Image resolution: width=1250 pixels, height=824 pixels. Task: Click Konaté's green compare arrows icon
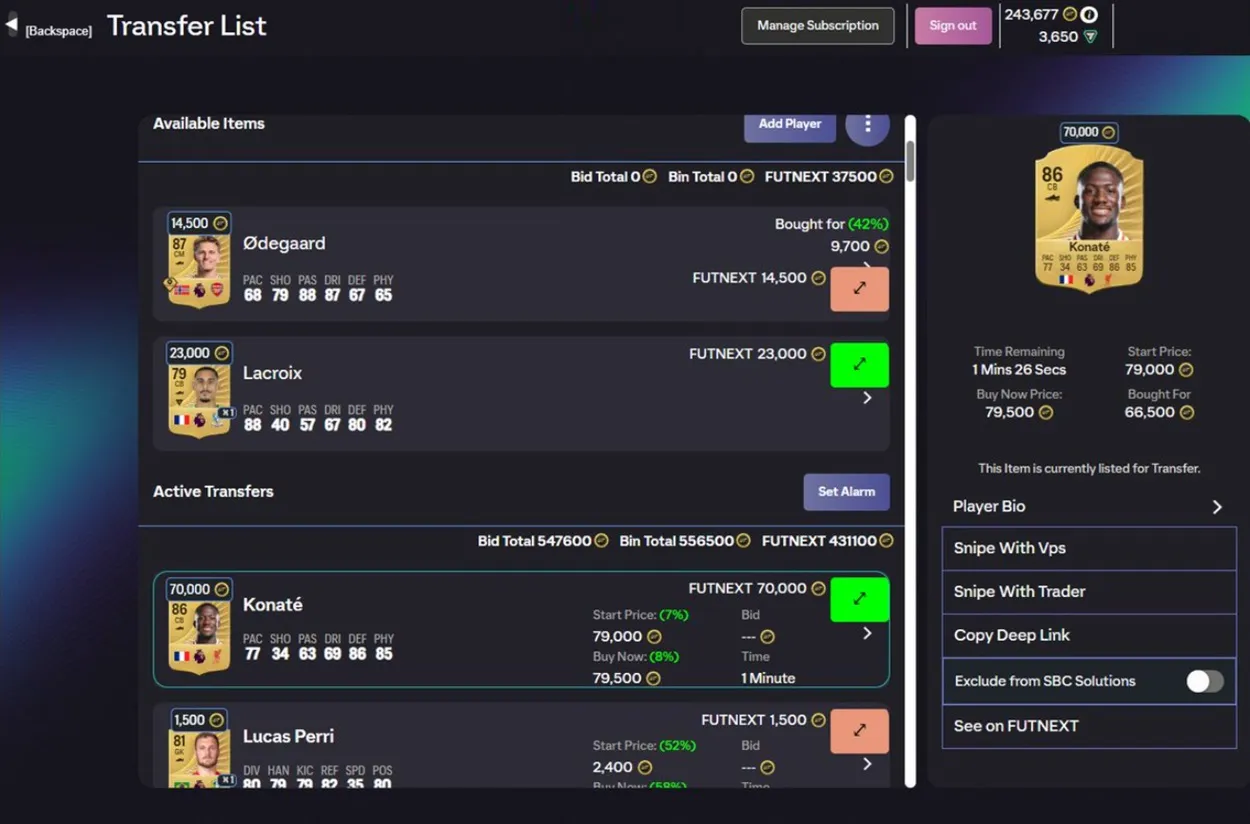859,599
